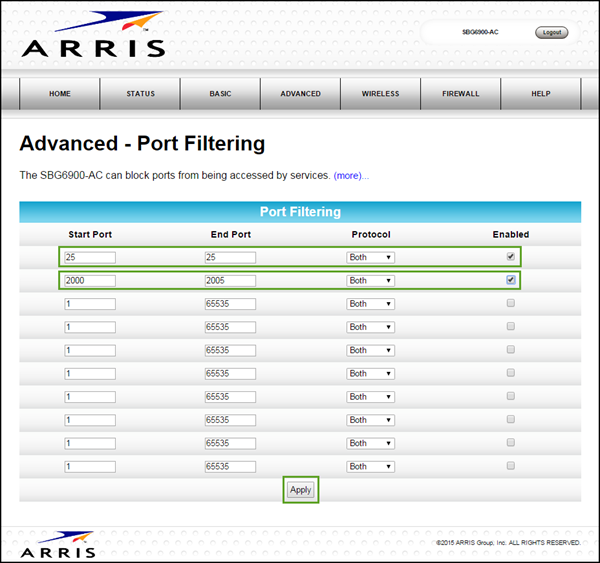Click the Start Port field containing 2000

pos(90,281)
